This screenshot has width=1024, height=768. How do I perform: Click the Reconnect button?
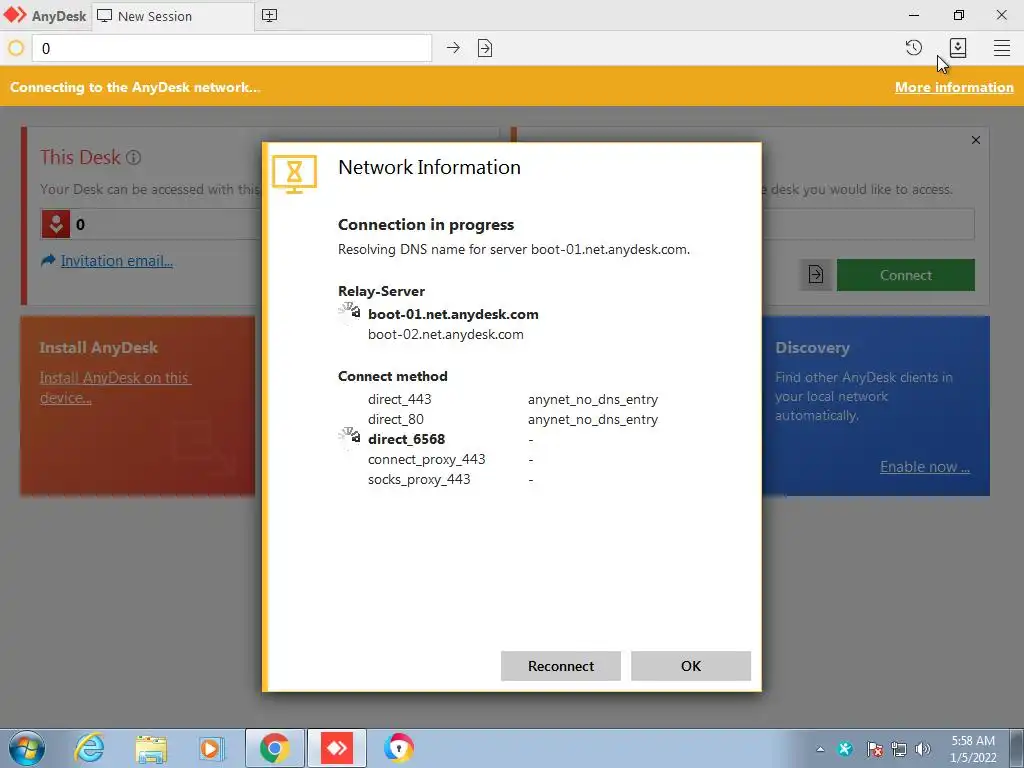(560, 665)
